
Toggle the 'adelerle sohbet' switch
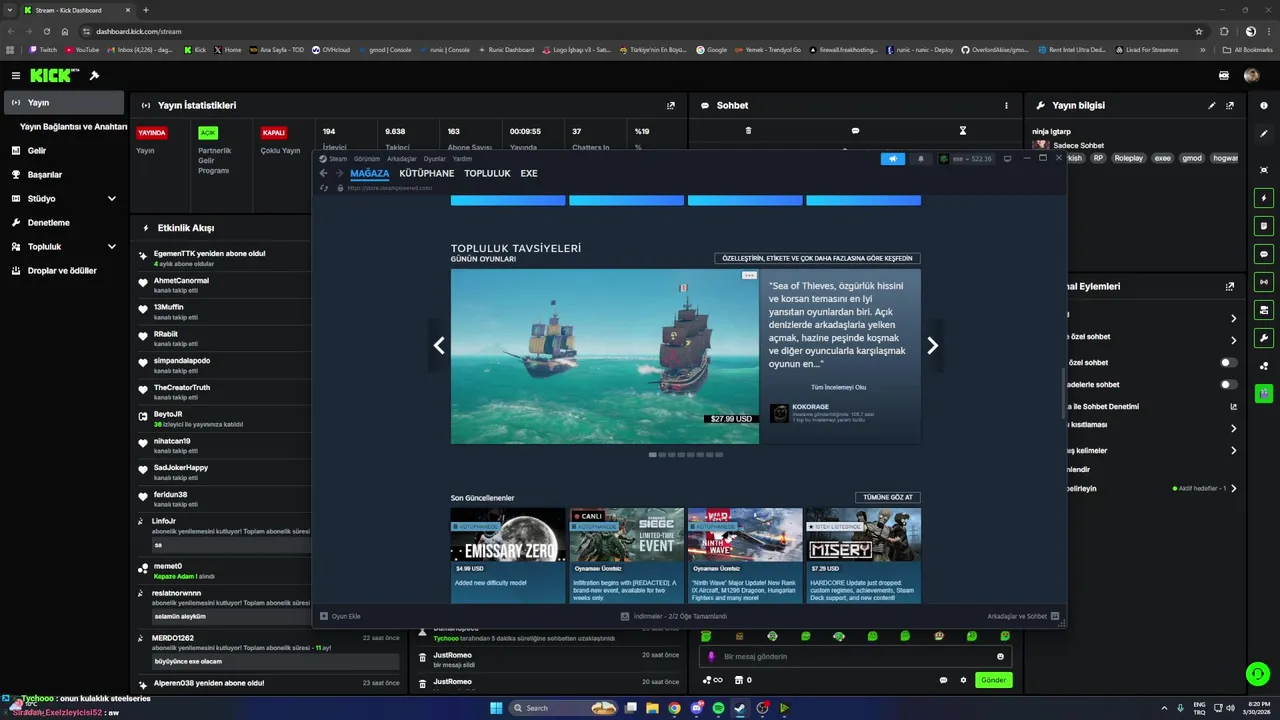point(1229,384)
